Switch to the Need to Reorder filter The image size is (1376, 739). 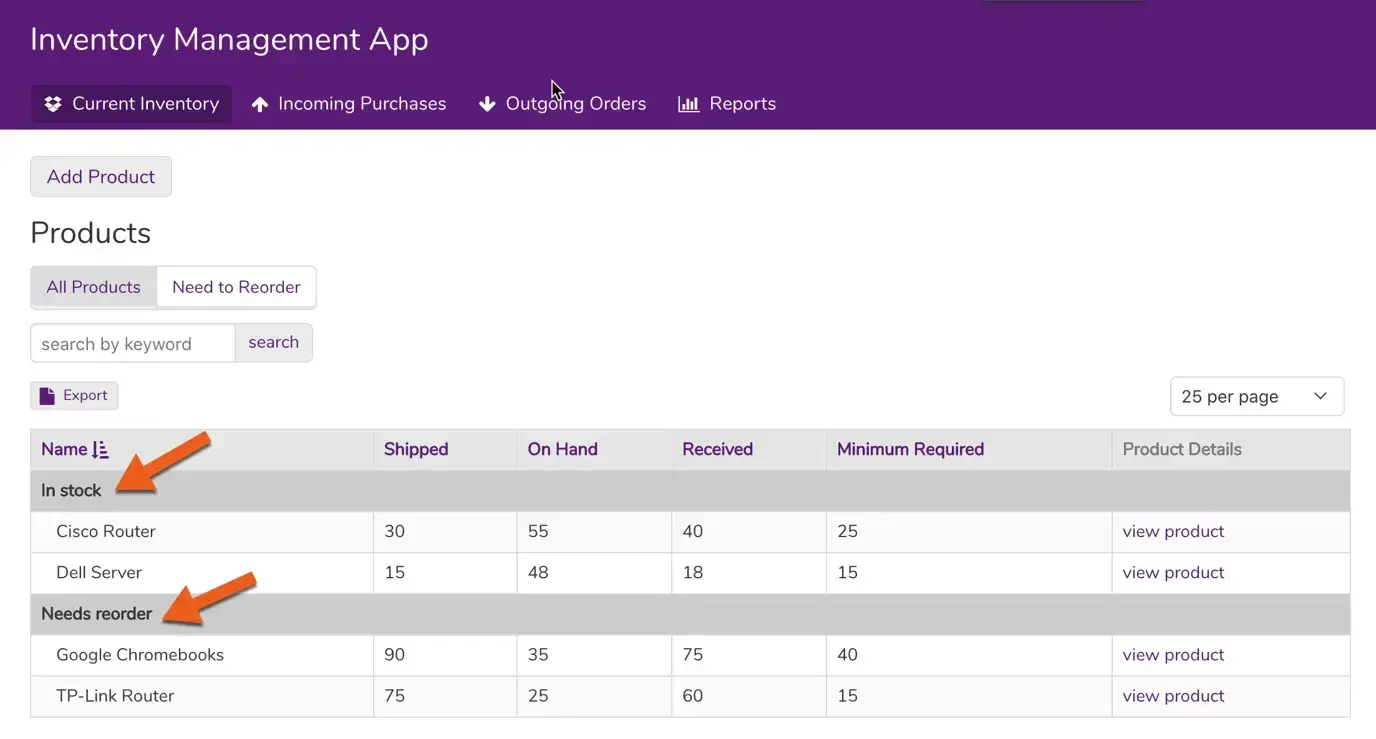[x=236, y=287]
